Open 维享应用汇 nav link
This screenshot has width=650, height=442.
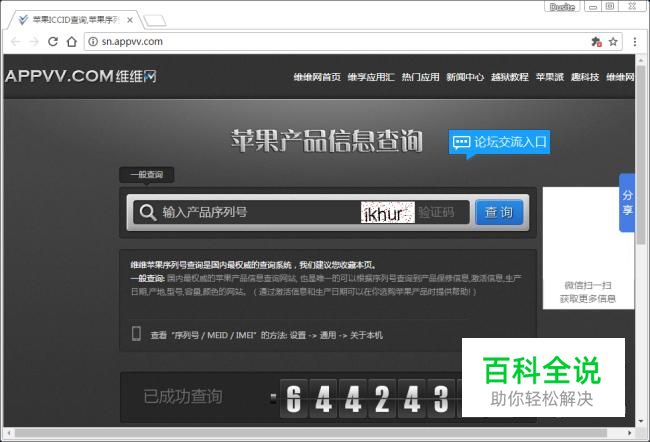(371, 77)
